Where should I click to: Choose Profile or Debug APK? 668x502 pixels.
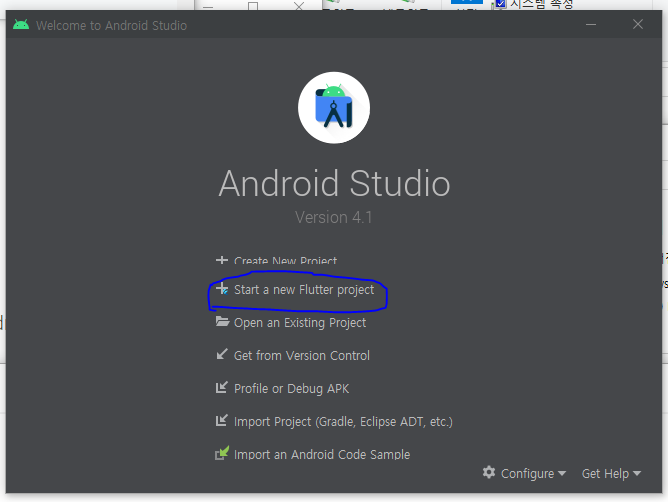pyautogui.click(x=291, y=389)
